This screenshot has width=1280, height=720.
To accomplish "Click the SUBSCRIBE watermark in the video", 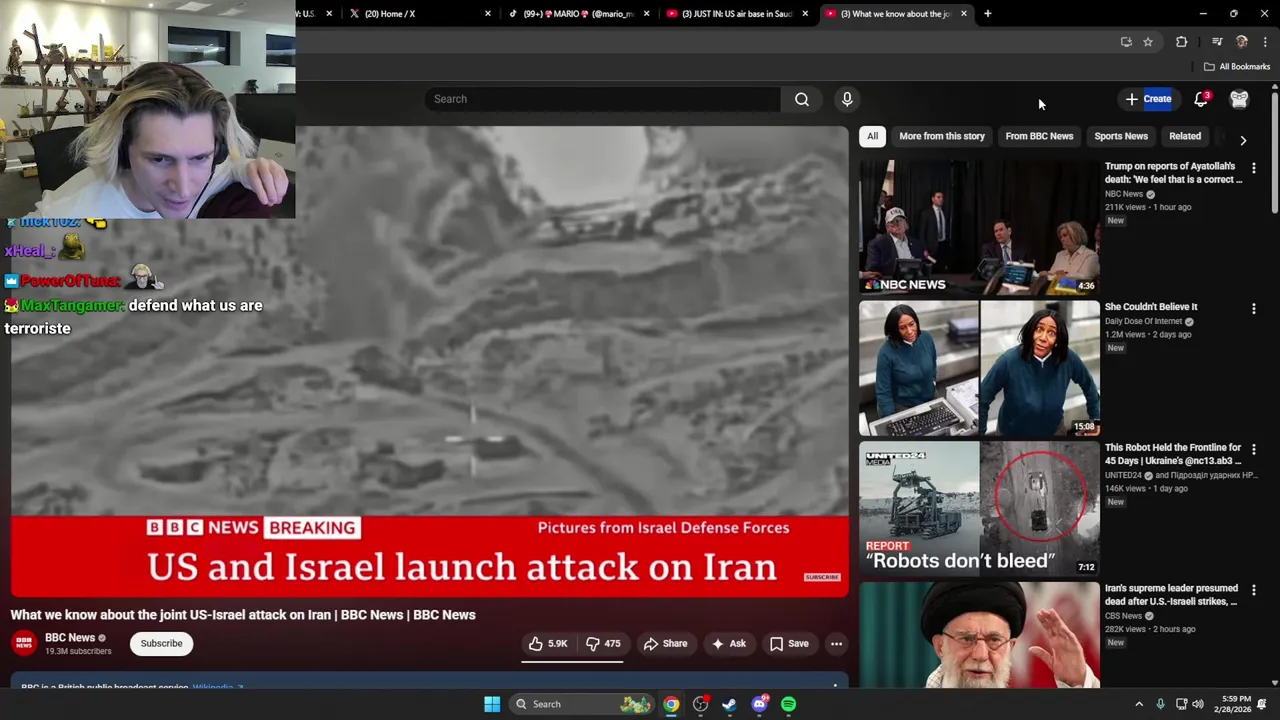I will point(822,577).
